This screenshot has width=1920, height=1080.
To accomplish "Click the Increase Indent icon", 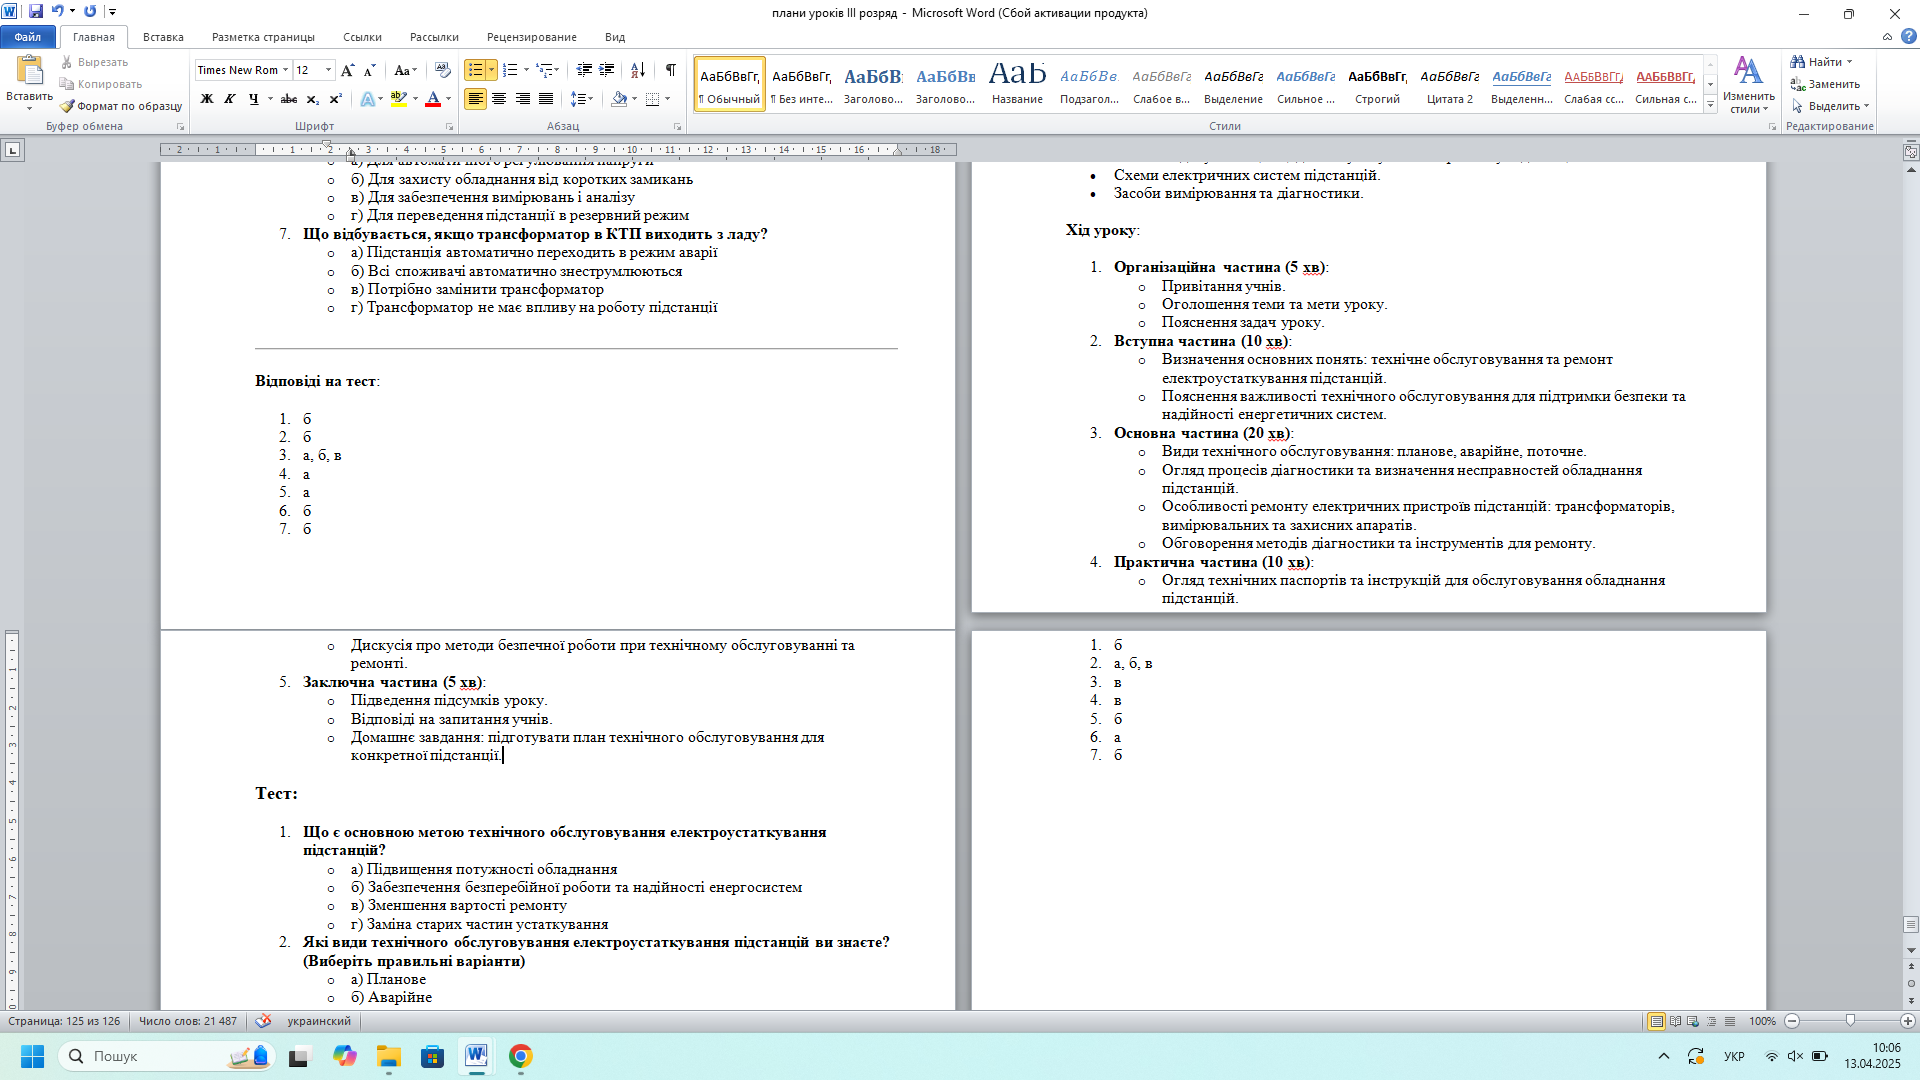I will [607, 70].
